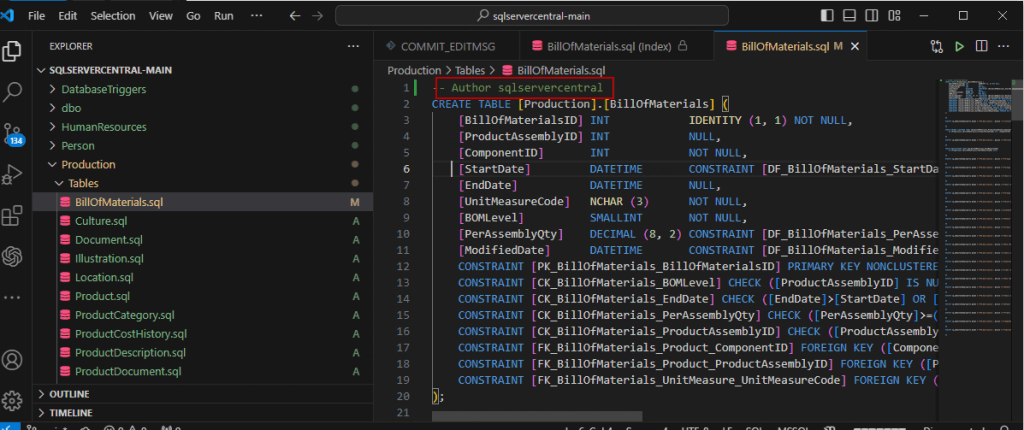Open the Accounts menu icon

pos(14,360)
